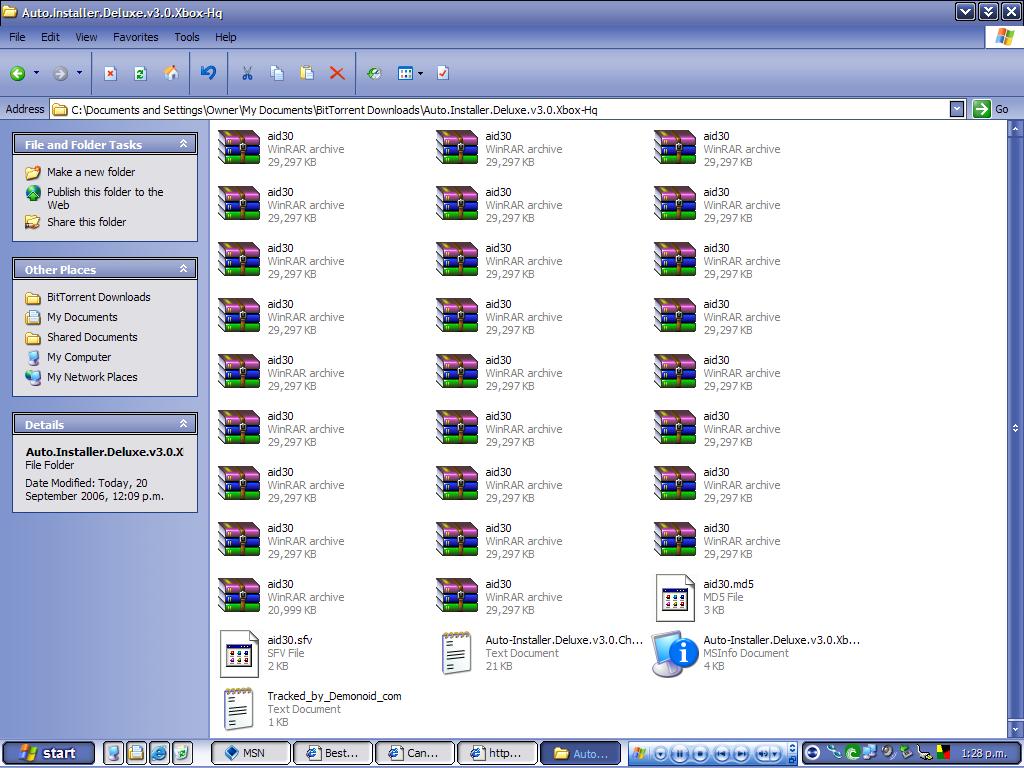Stop playback in the media player taskband

[699, 754]
